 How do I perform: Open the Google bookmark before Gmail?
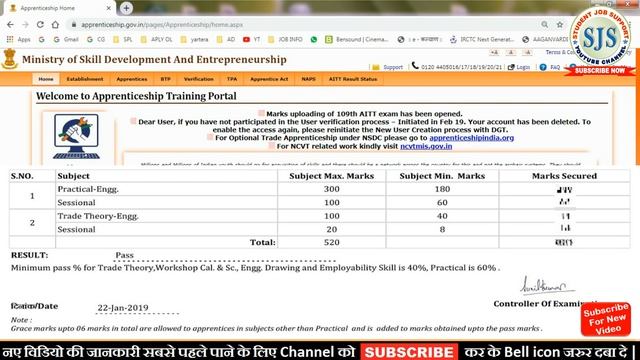42,40
